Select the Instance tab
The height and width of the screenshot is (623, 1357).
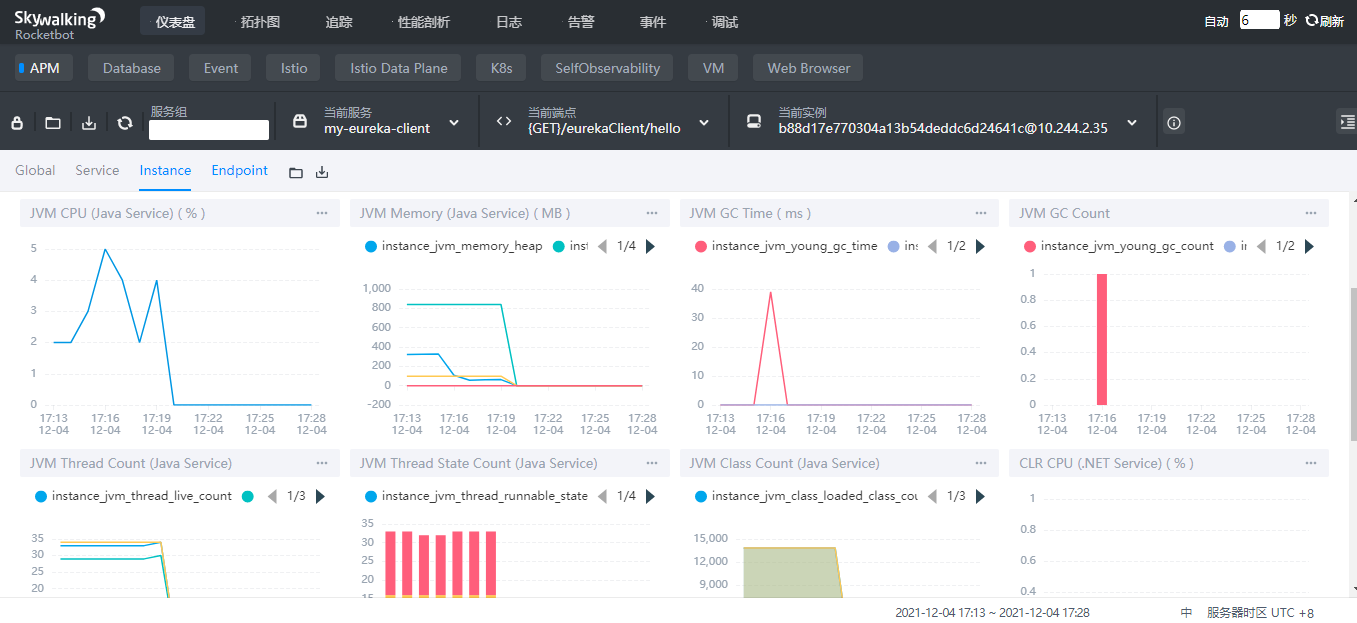click(165, 170)
